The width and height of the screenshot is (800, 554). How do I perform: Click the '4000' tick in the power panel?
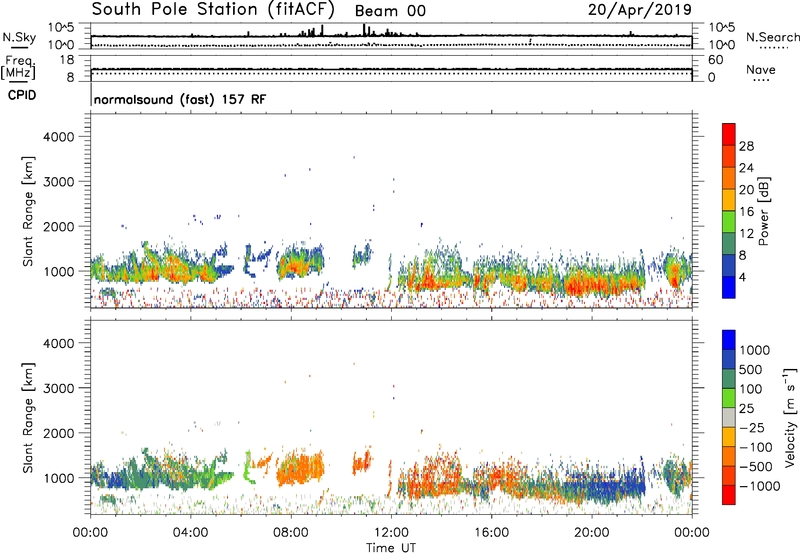pos(58,137)
